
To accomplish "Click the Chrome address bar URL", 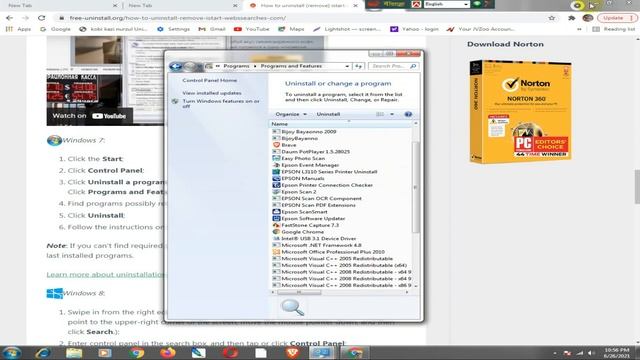I will coord(178,18).
